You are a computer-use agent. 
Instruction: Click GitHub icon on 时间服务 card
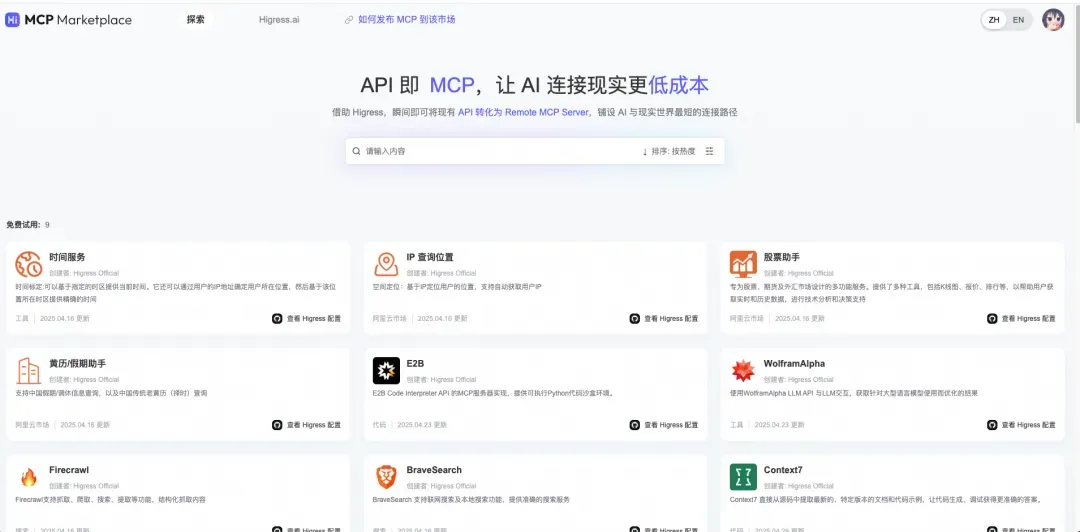tap(277, 318)
